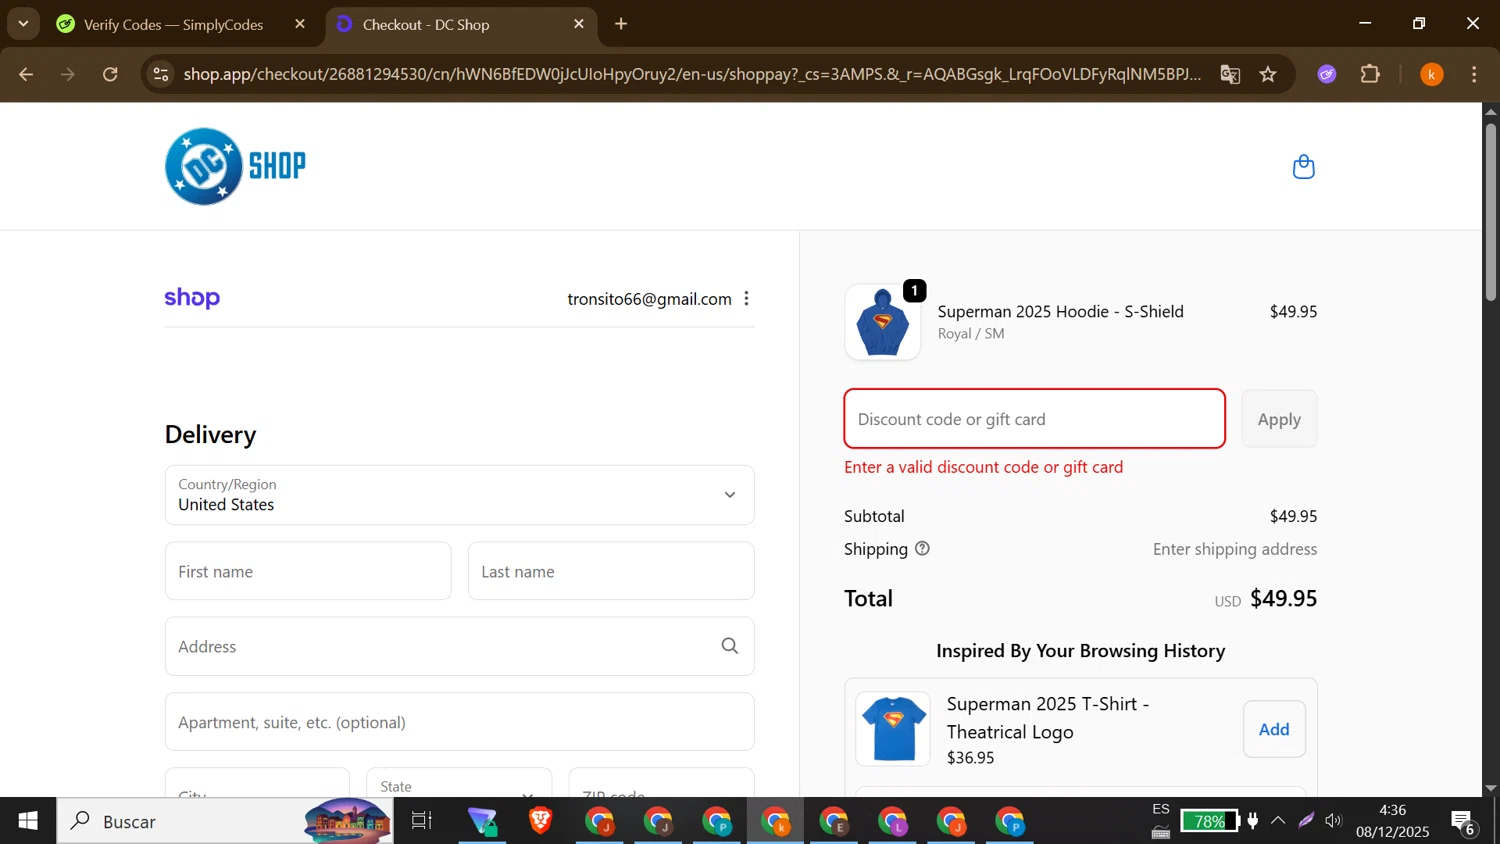Click the First name field

308,571
